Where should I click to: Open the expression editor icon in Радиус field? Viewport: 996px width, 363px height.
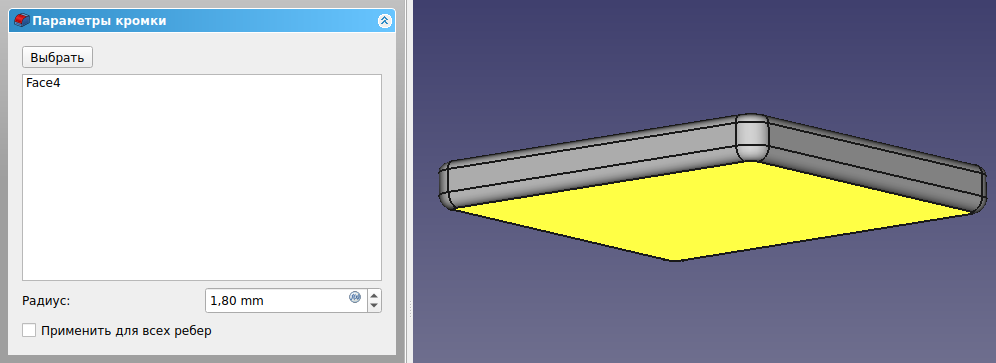click(x=355, y=297)
